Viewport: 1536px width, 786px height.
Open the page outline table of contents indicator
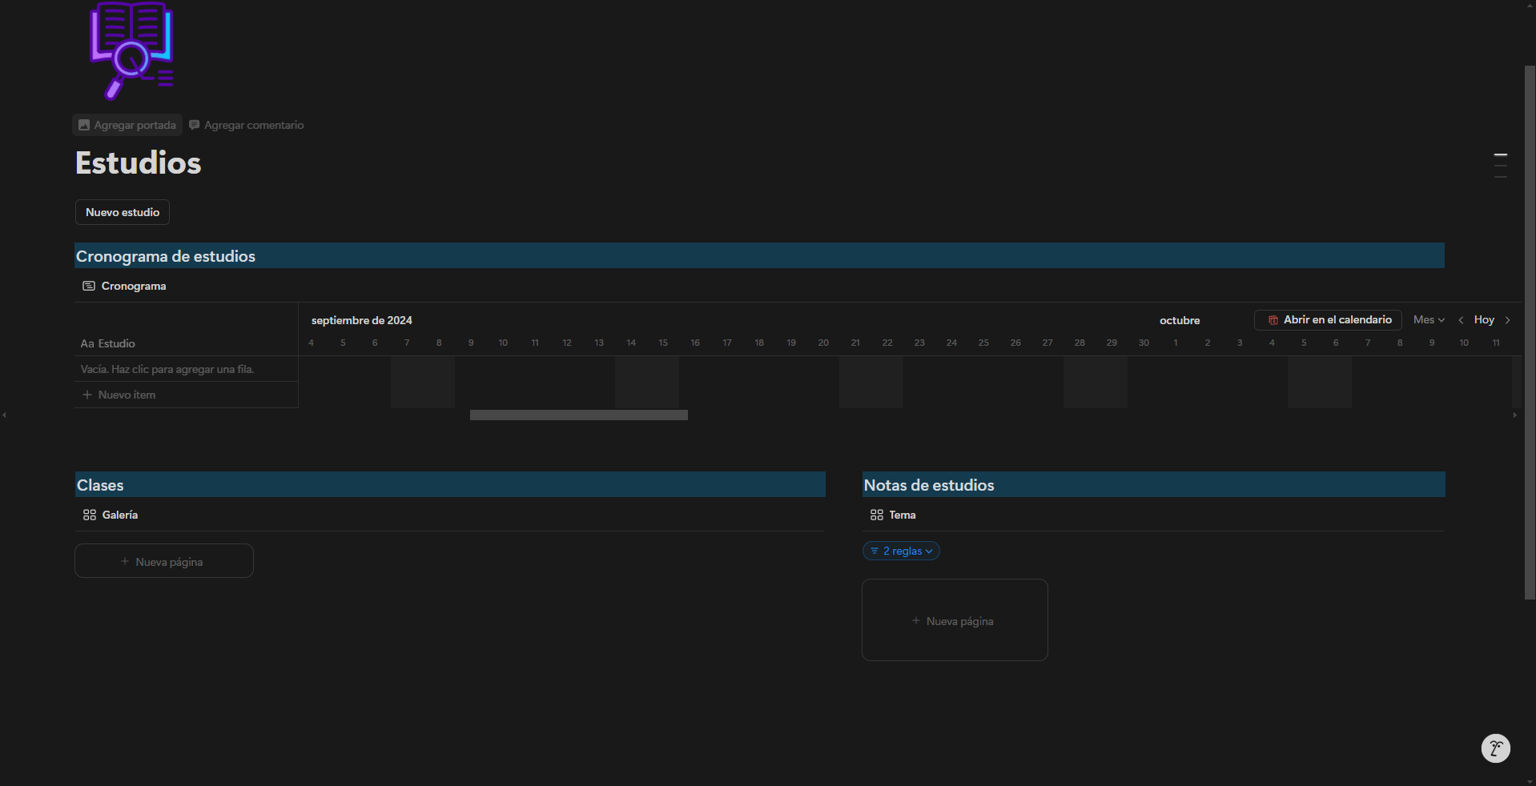1500,165
